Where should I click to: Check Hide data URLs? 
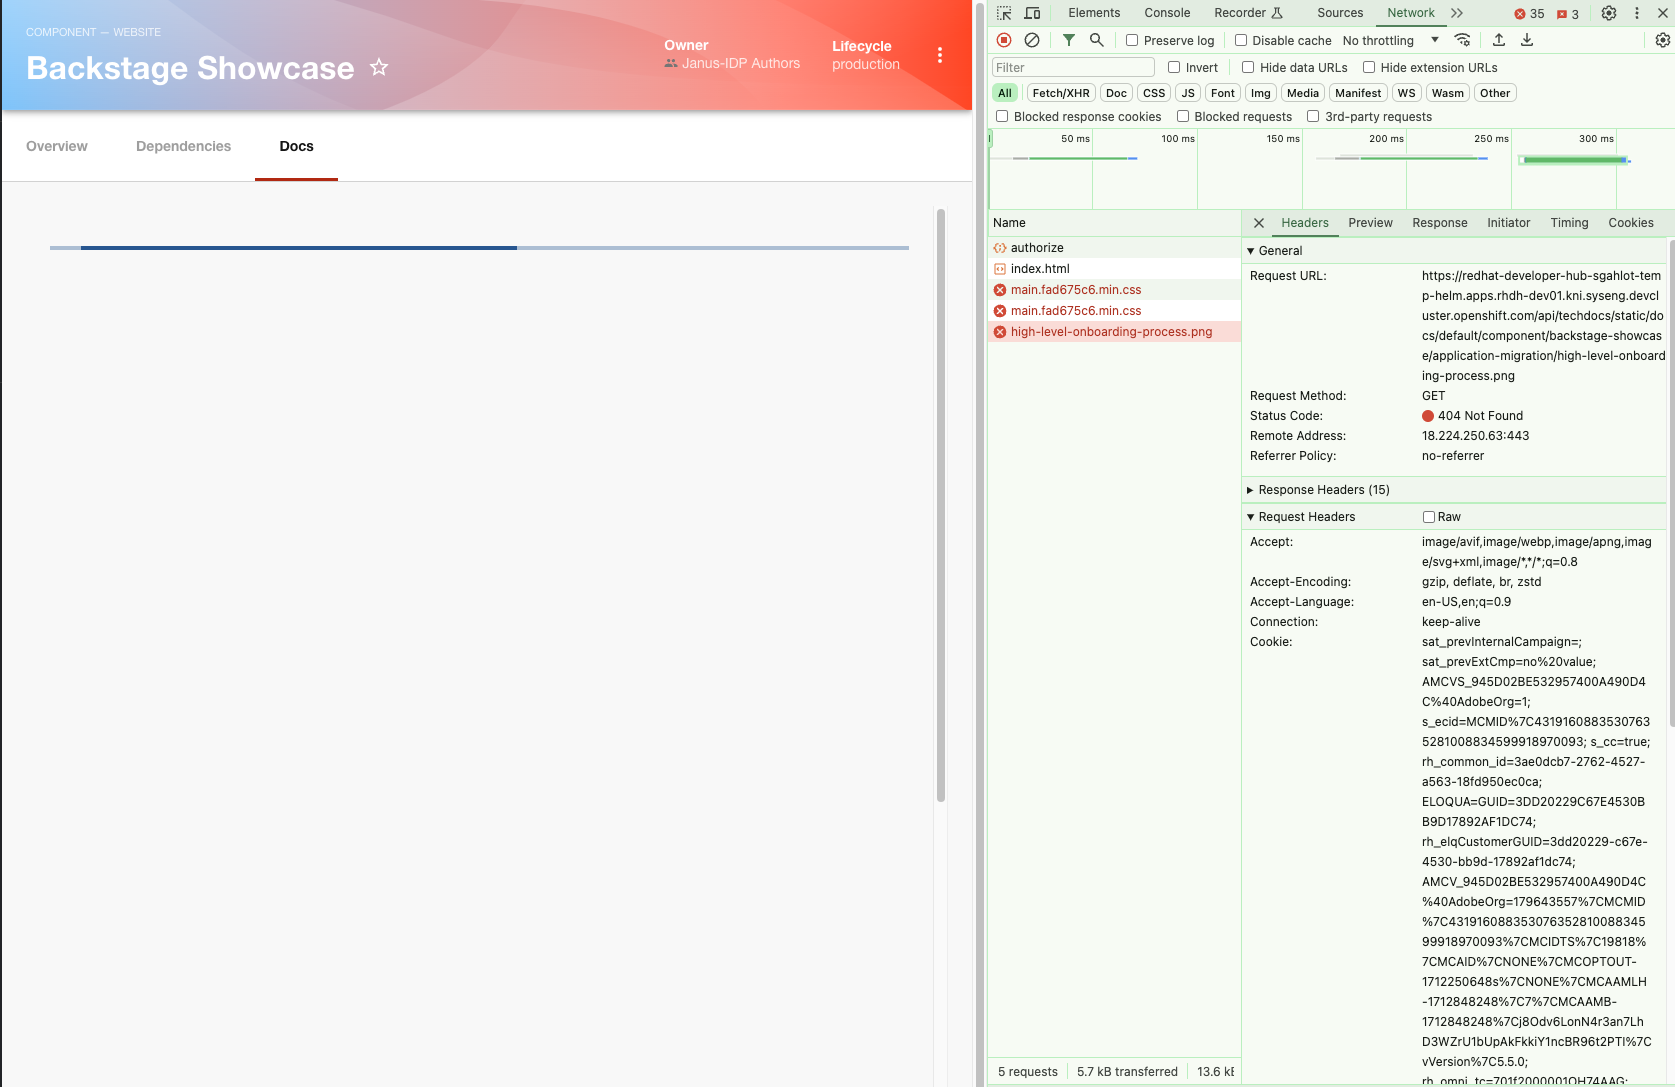coord(1248,68)
